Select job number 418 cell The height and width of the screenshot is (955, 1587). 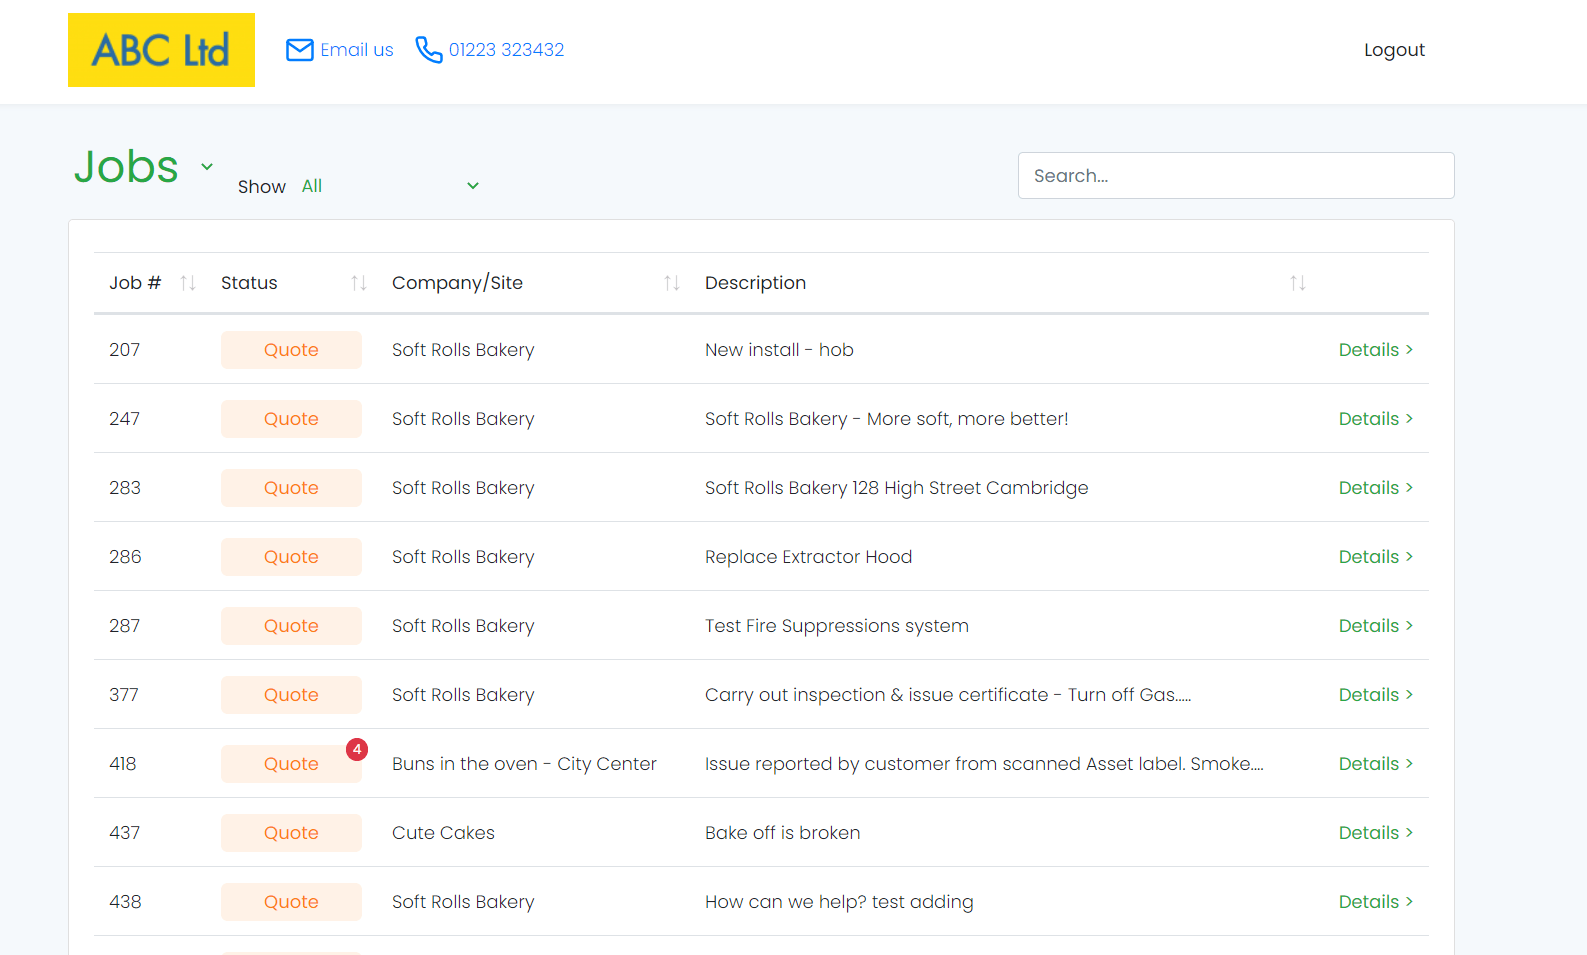click(x=123, y=764)
